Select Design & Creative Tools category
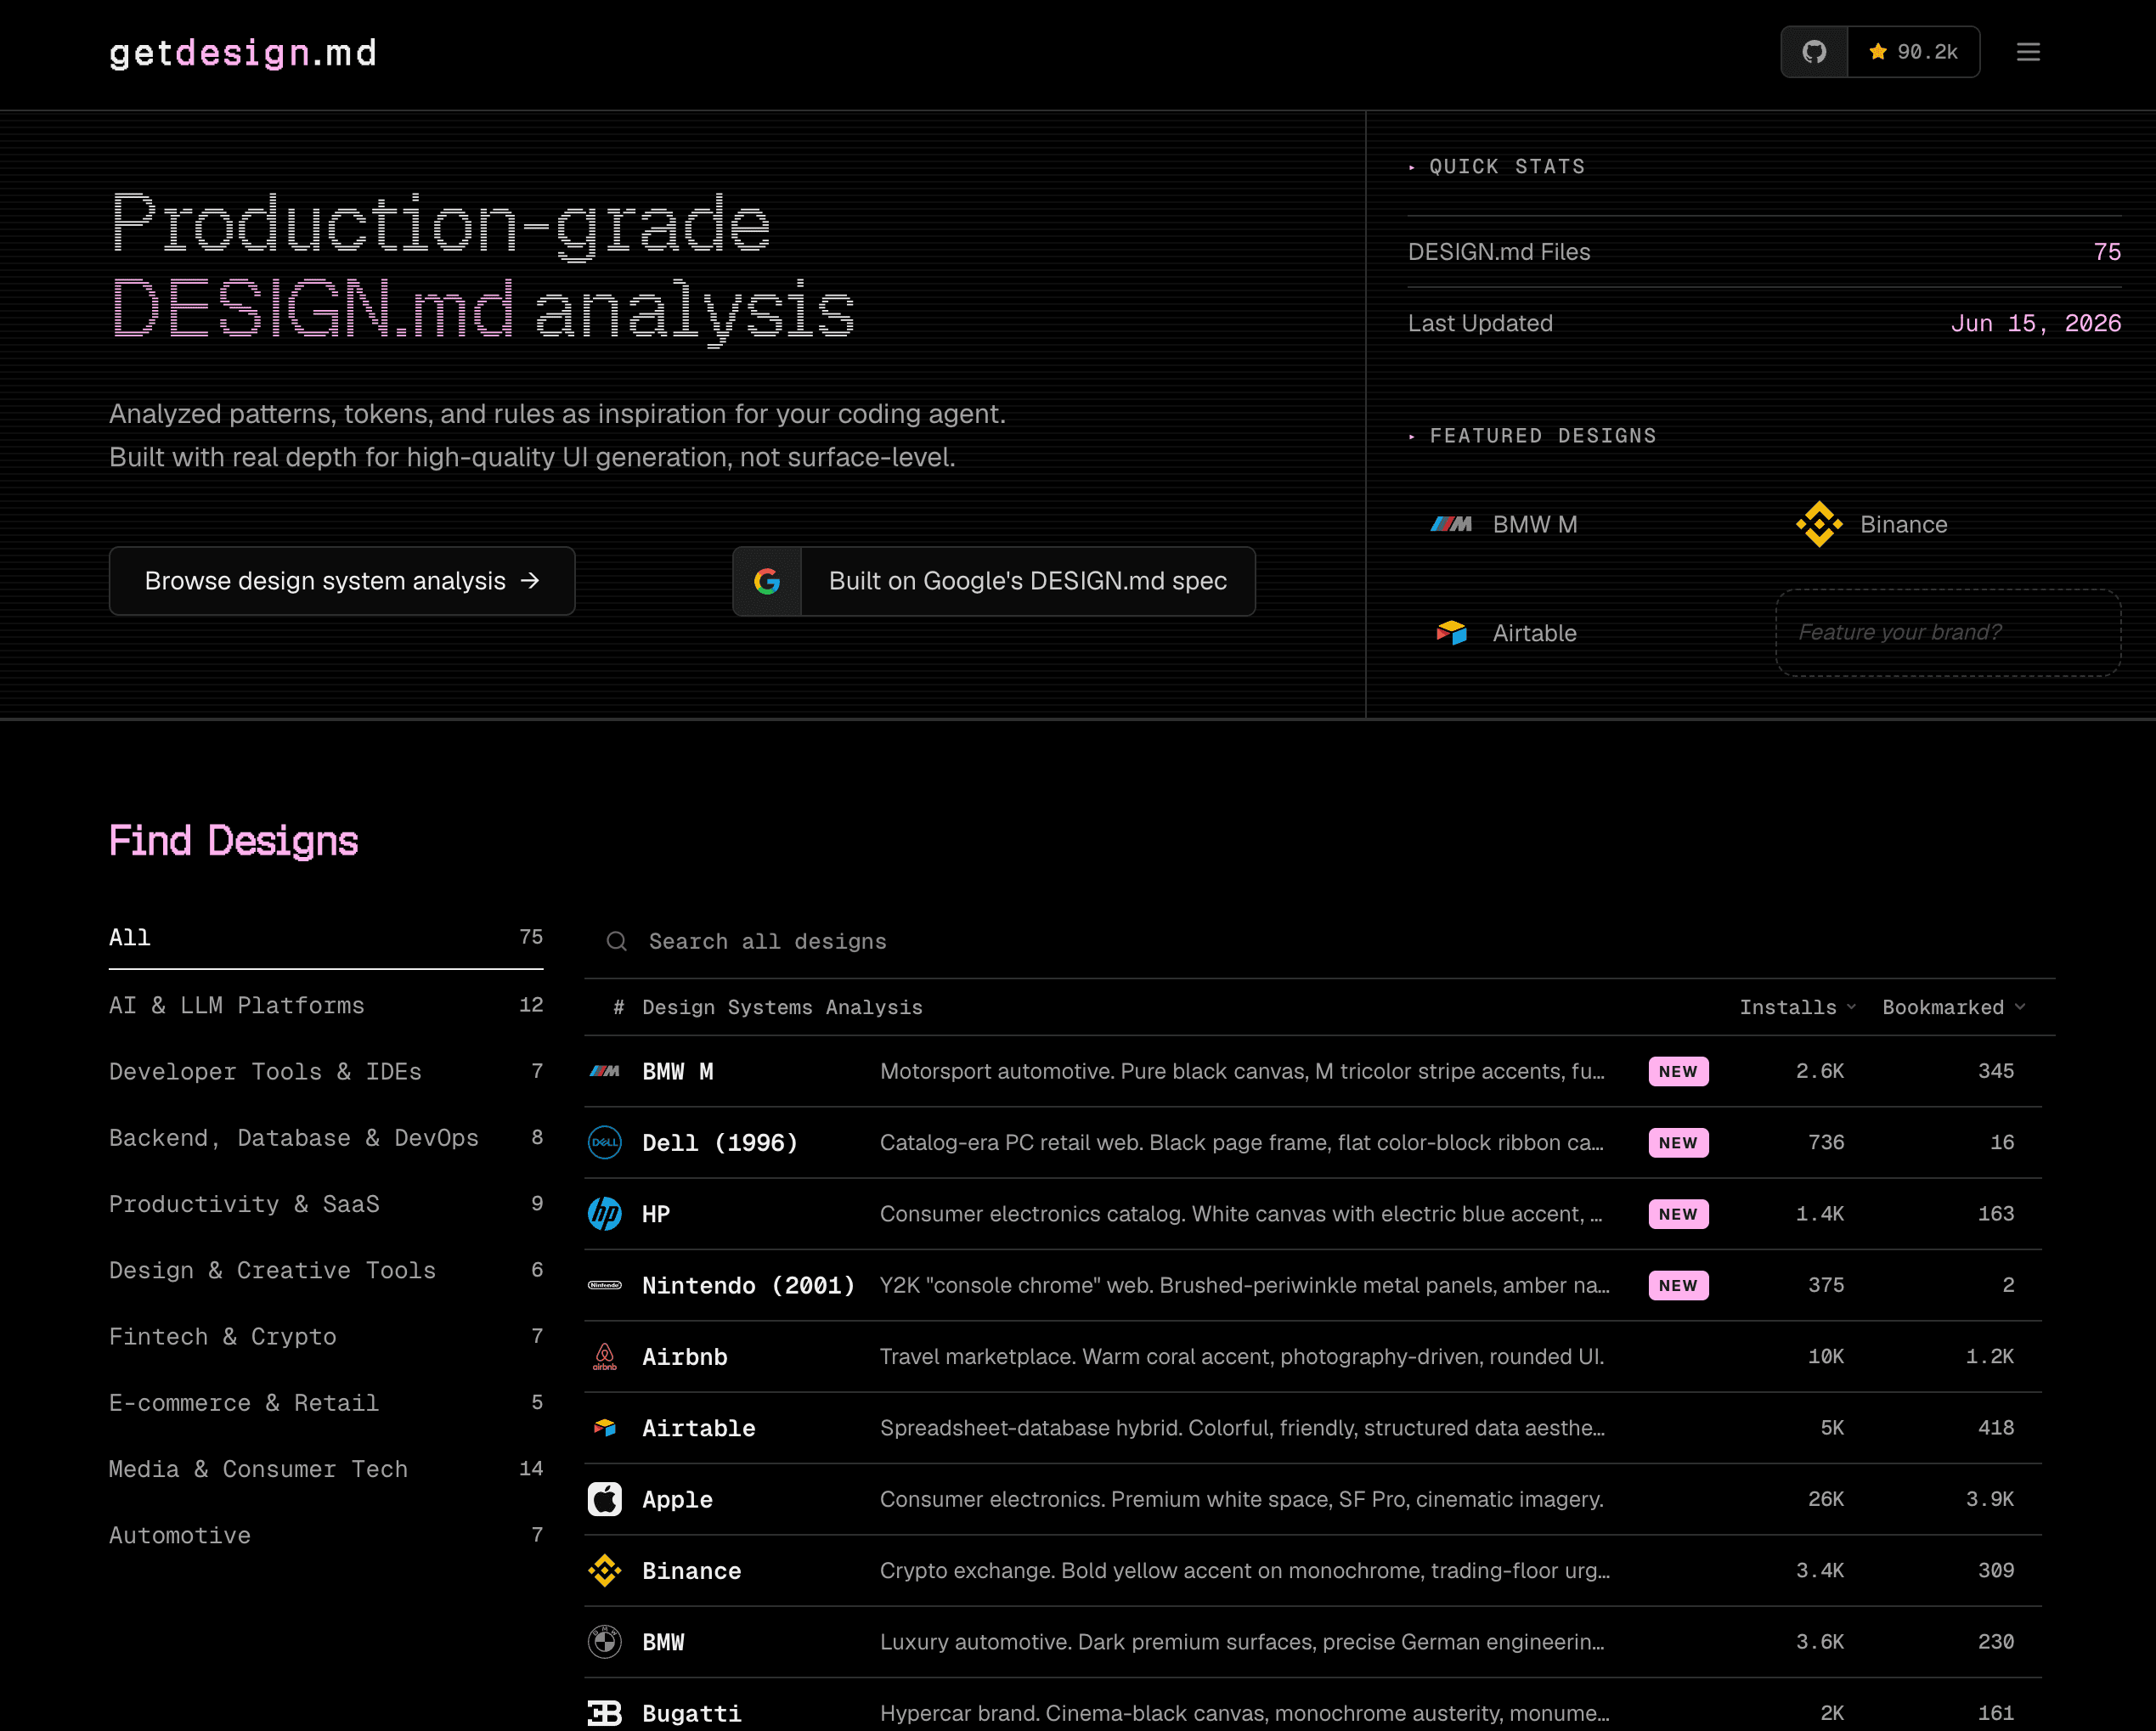 point(326,1270)
